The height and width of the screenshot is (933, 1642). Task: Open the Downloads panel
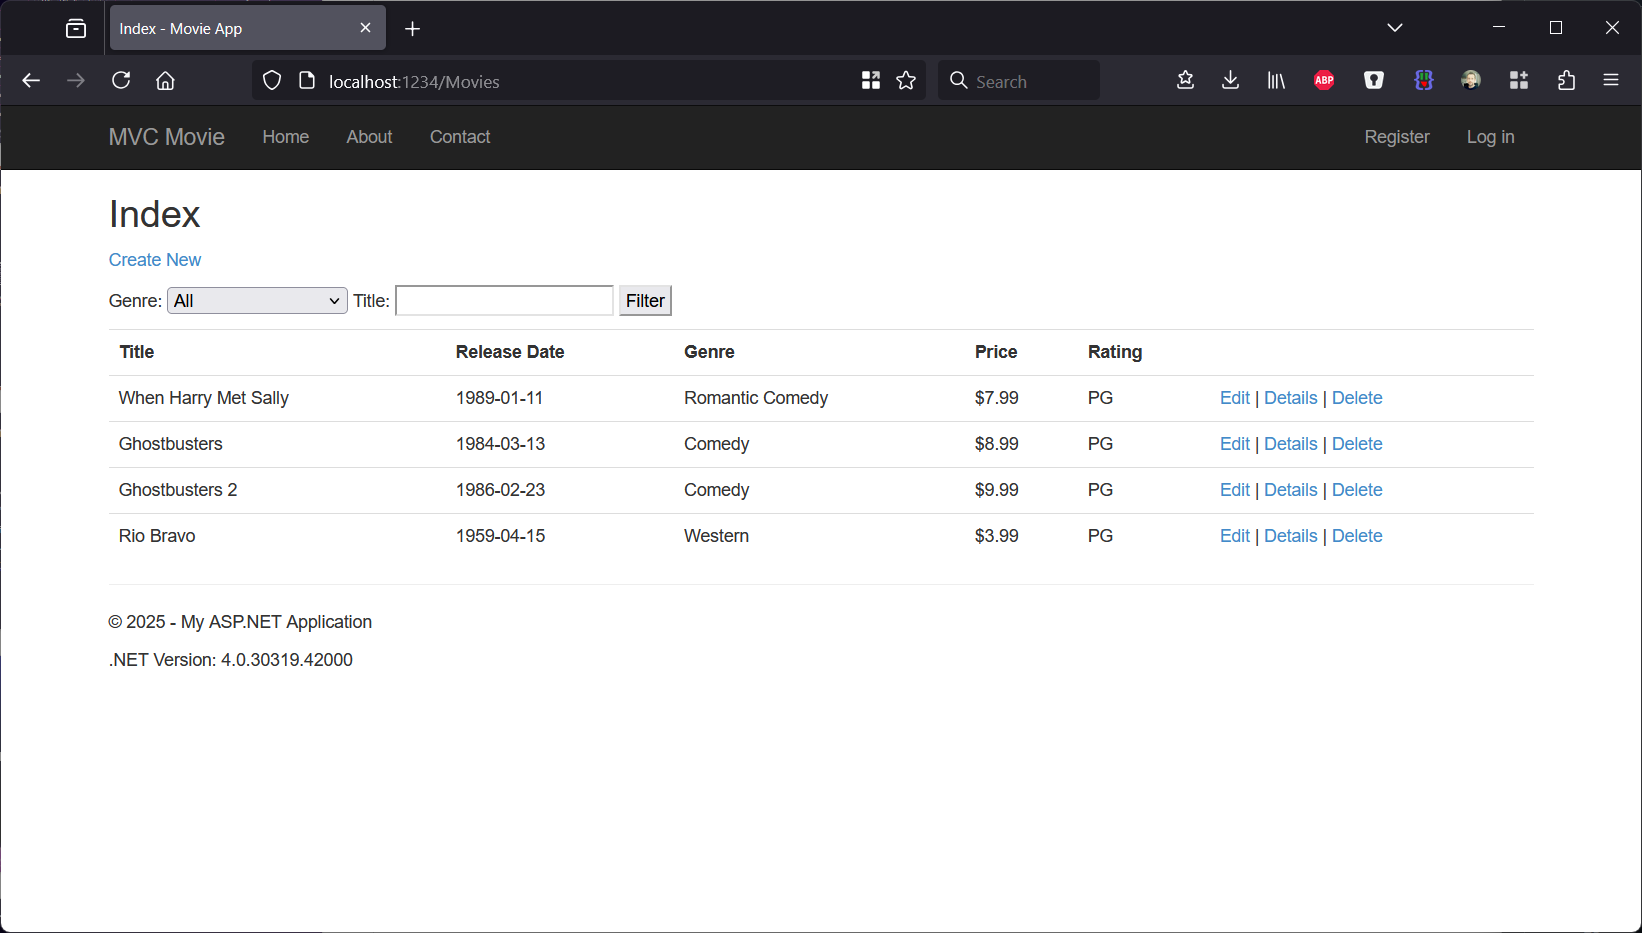pos(1230,80)
